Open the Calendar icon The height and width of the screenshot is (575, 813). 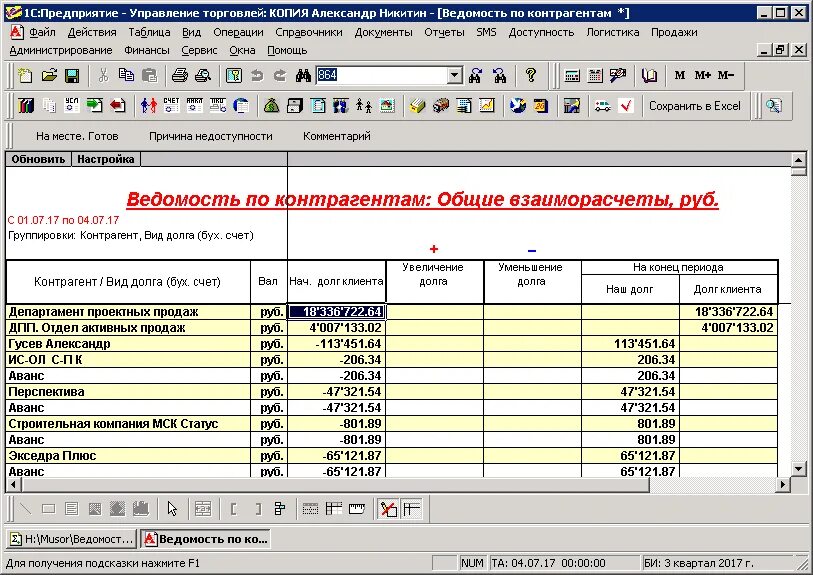click(595, 76)
